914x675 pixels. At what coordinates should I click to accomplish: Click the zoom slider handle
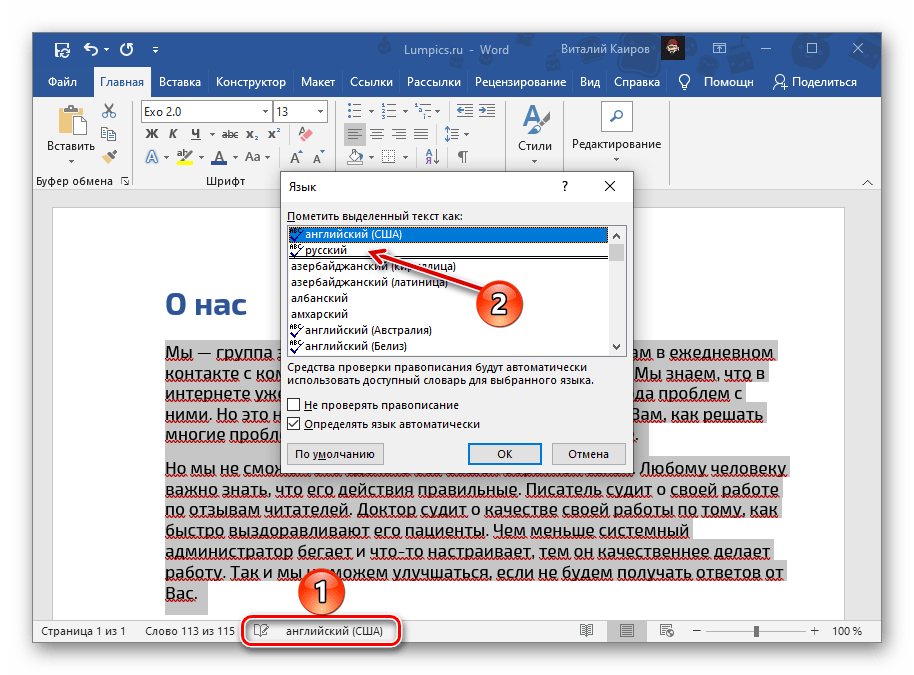(756, 631)
